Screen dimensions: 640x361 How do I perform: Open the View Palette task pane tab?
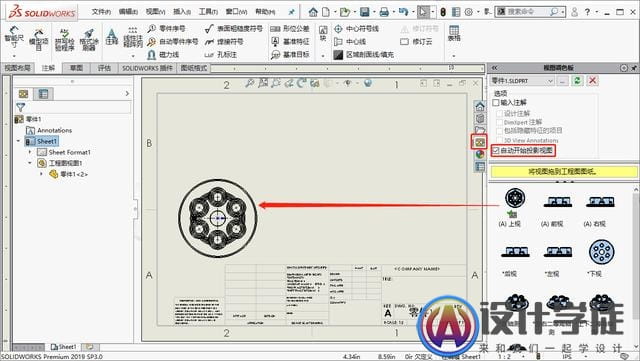pos(480,142)
